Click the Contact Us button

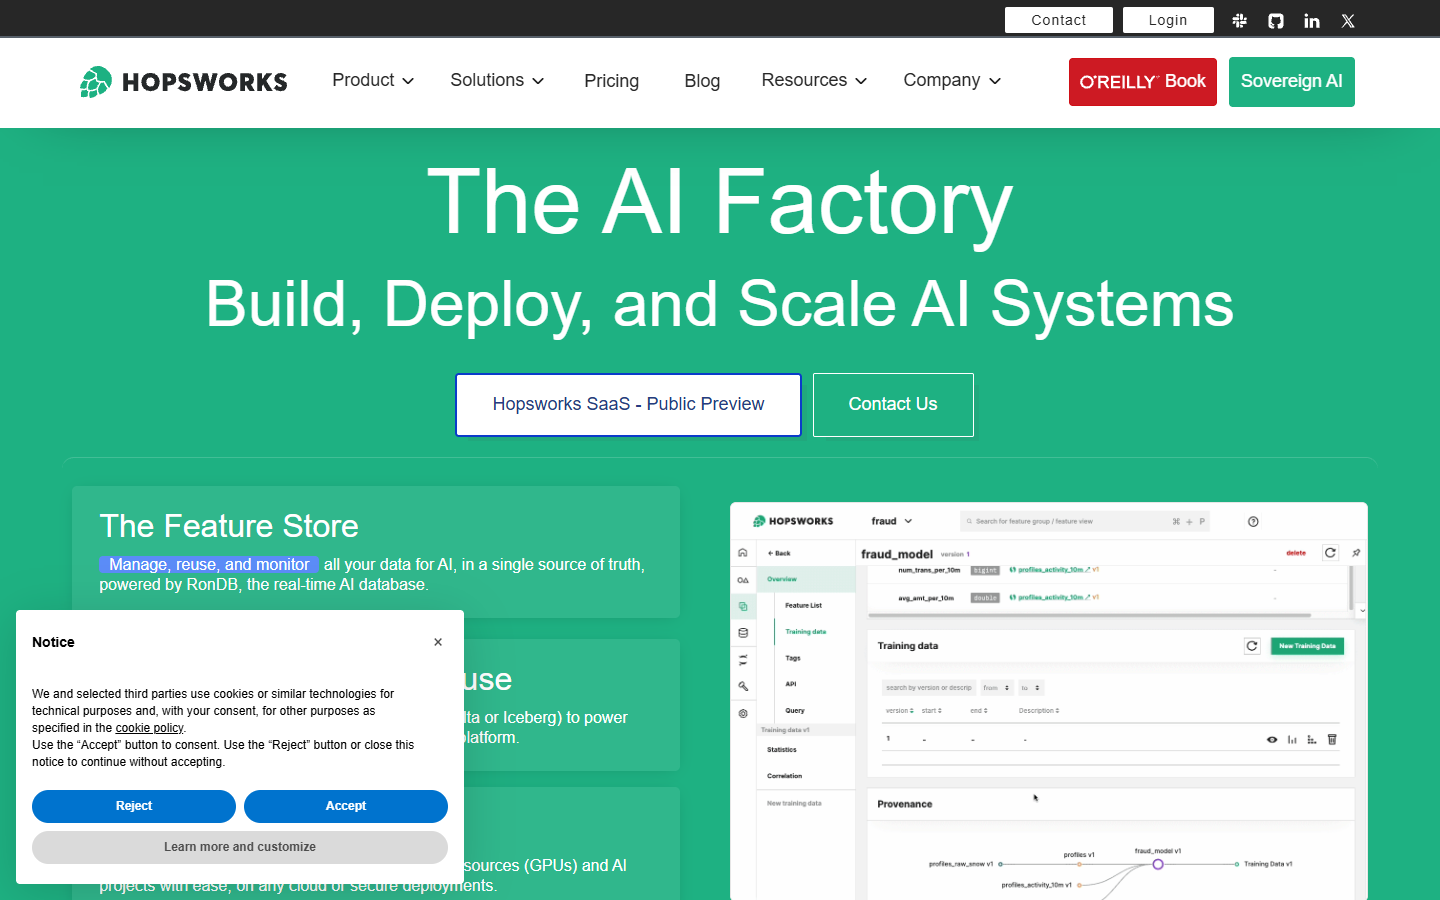[x=893, y=404]
